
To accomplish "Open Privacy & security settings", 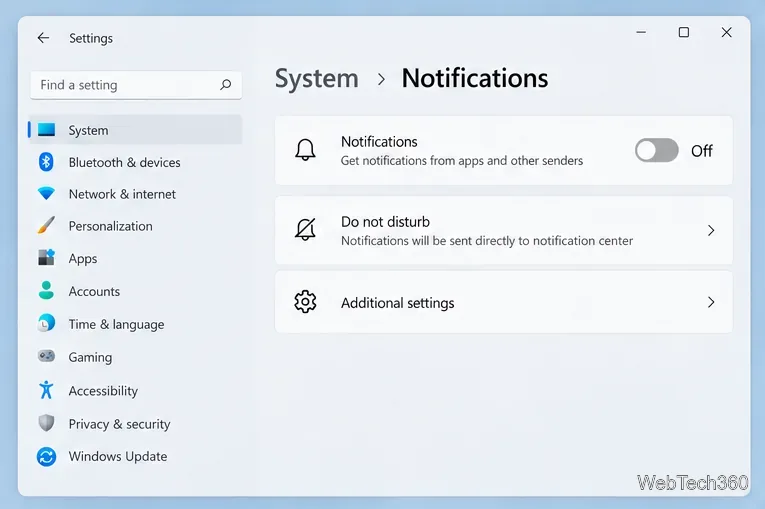I will coord(135,424).
